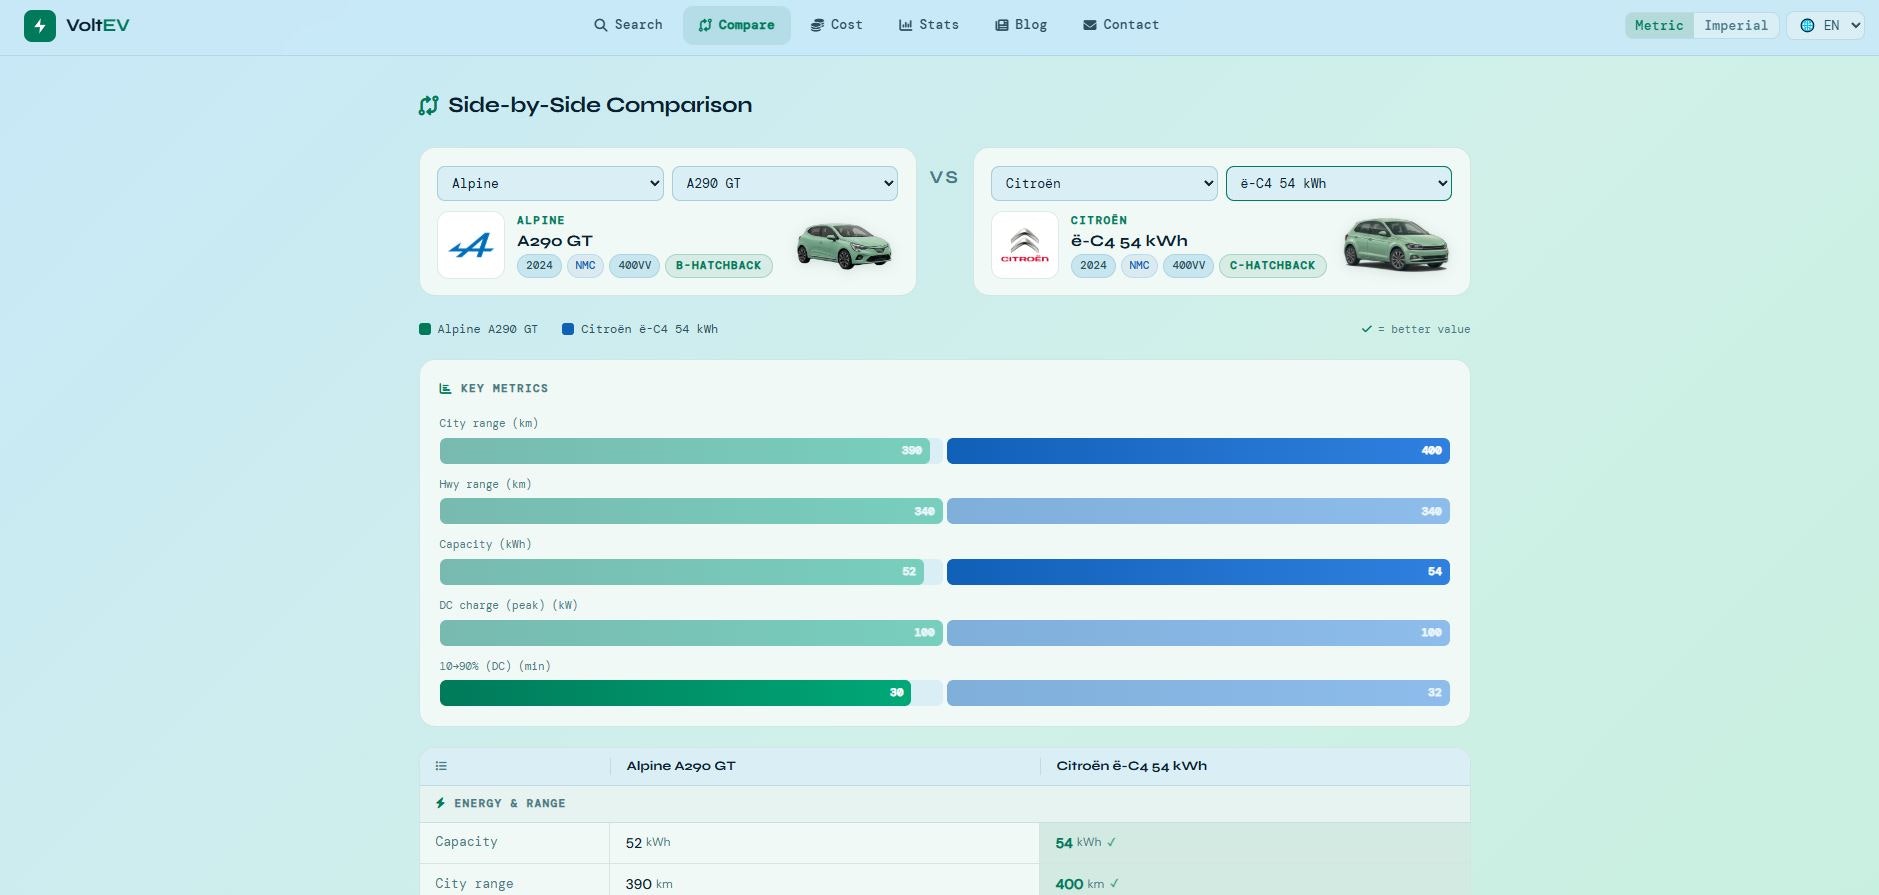
Task: Open the A290 GT model dropdown
Action: (785, 183)
